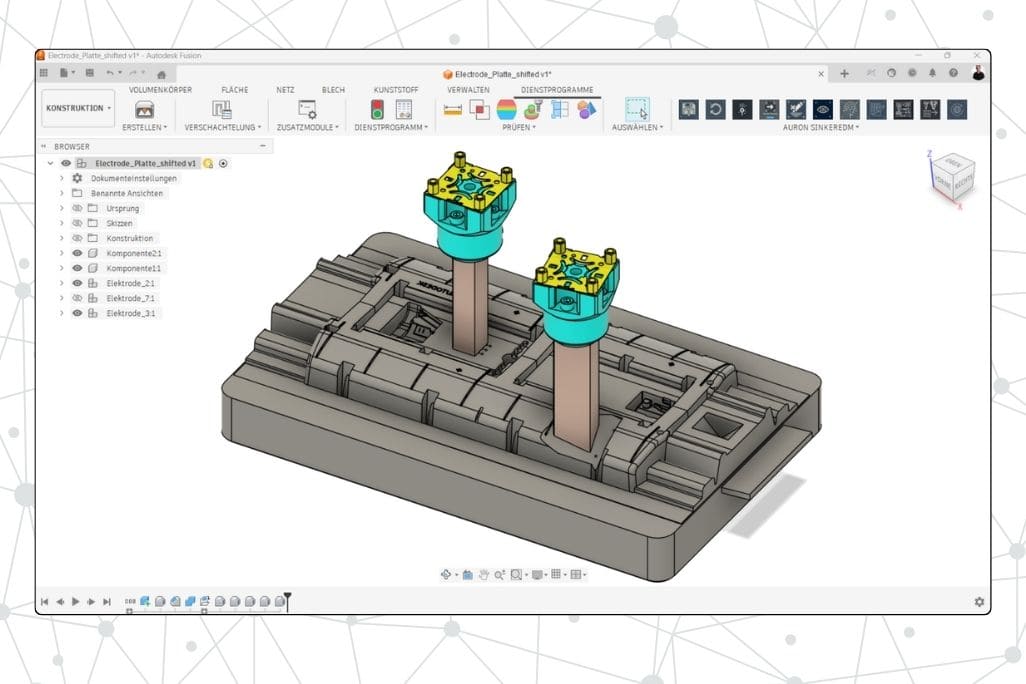
Task: Click the ViewCube in the viewport corner
Action: point(952,176)
